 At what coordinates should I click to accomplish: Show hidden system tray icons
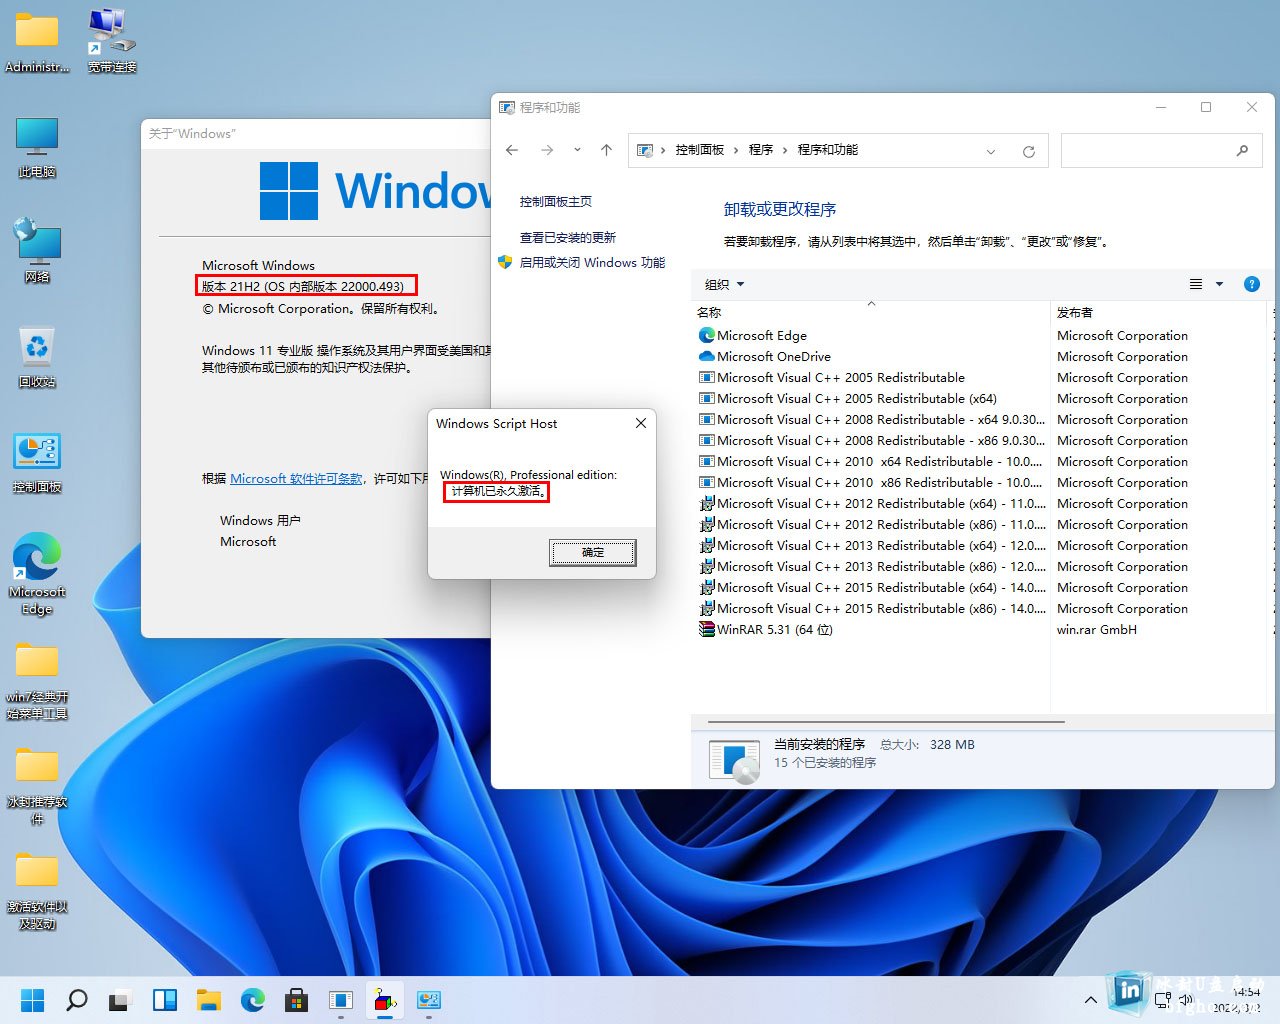coord(1090,999)
